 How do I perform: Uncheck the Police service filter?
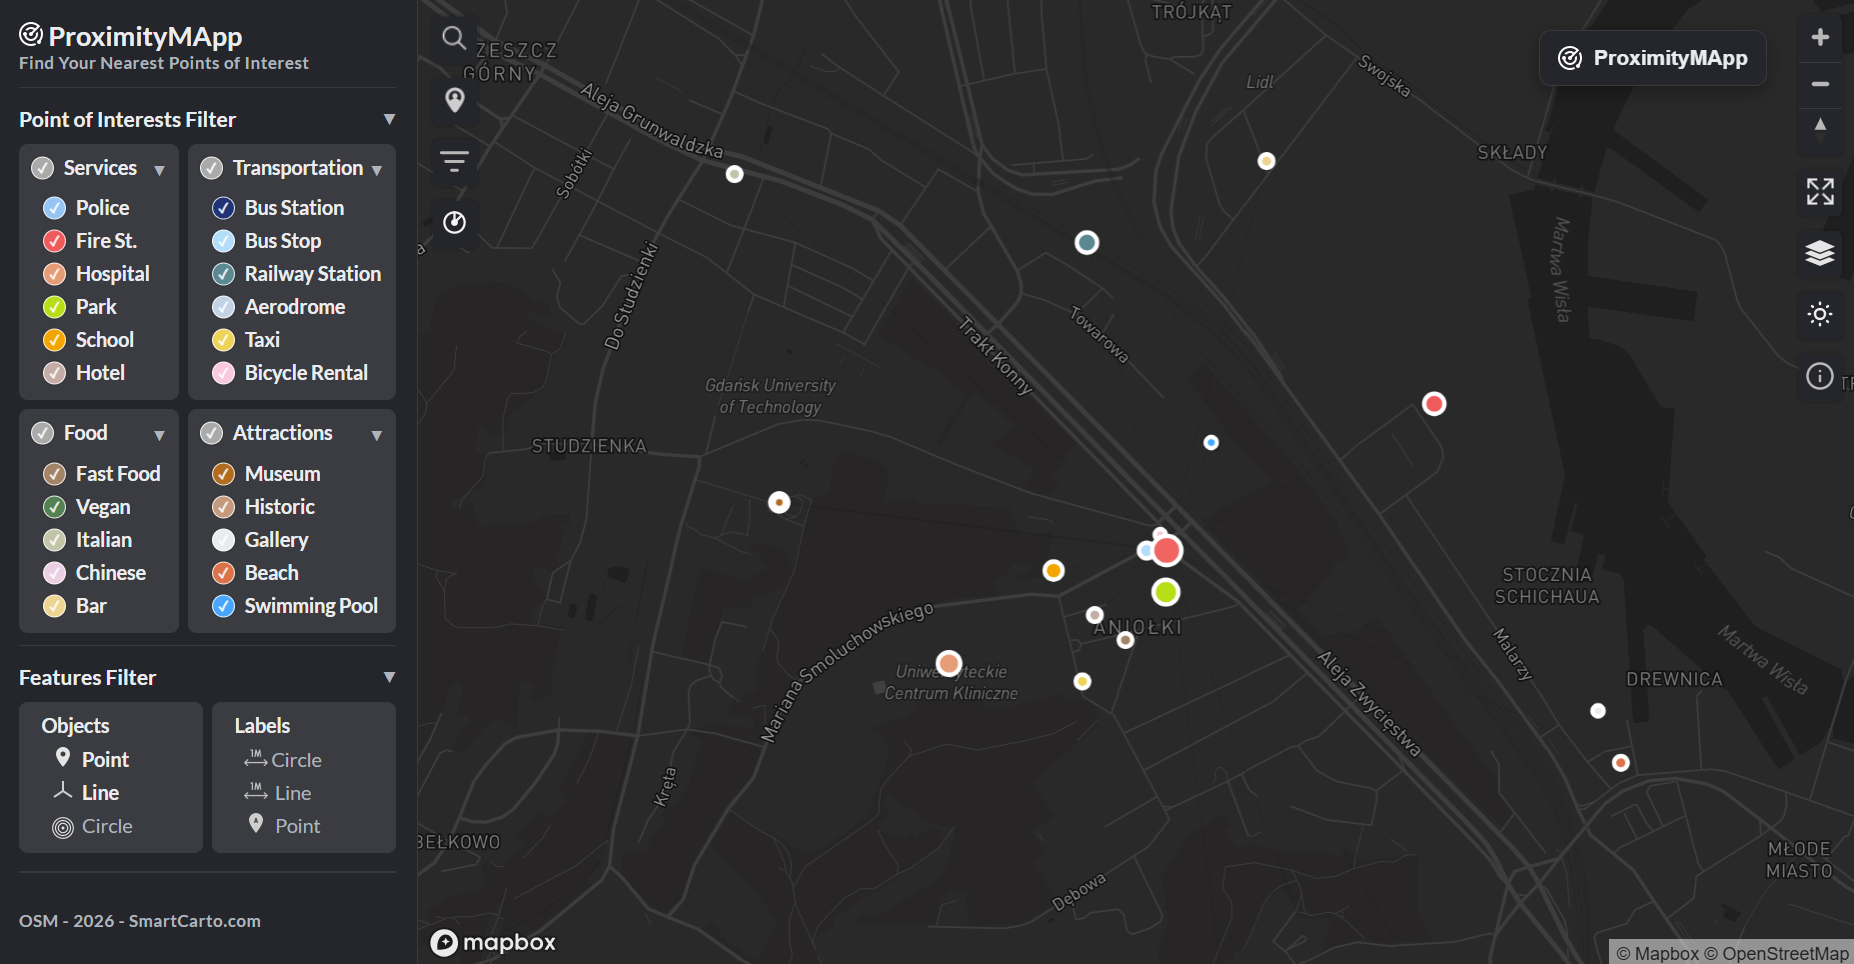click(x=53, y=208)
